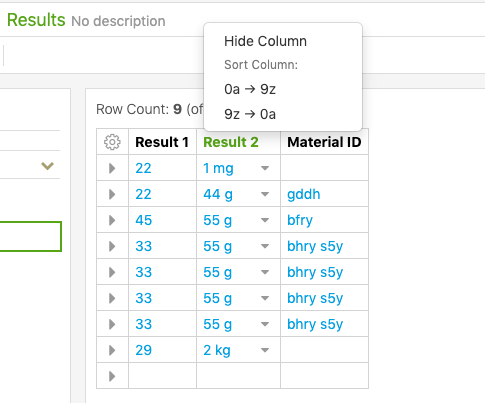Expand the row containing bfry

point(112,220)
